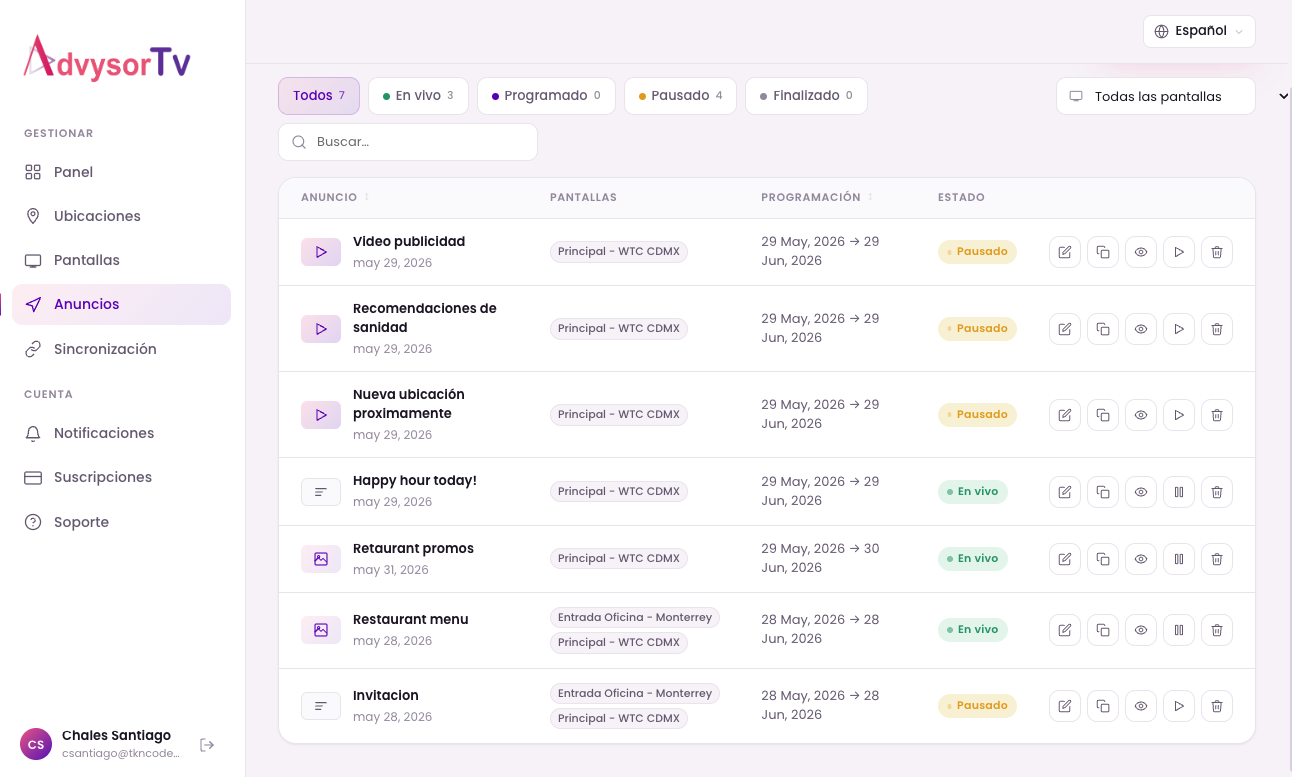Open Suscripciones in sidebar
Viewport: 1292px width, 777px height.
[122, 477]
